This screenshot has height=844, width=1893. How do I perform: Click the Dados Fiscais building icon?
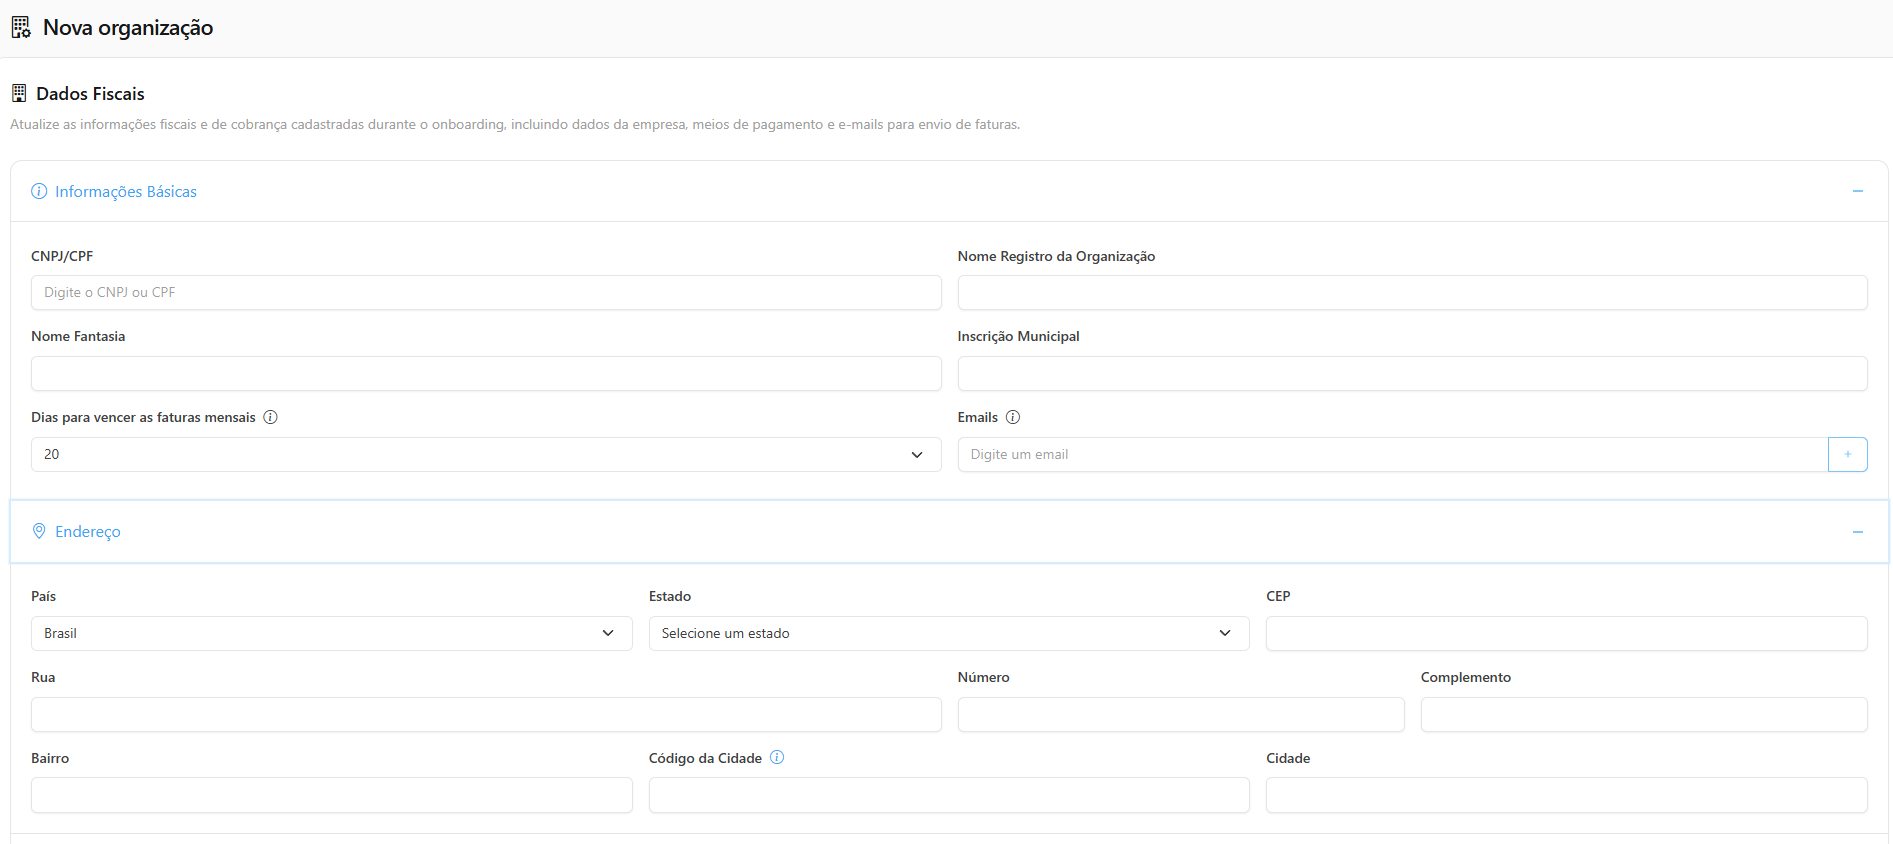pos(19,93)
